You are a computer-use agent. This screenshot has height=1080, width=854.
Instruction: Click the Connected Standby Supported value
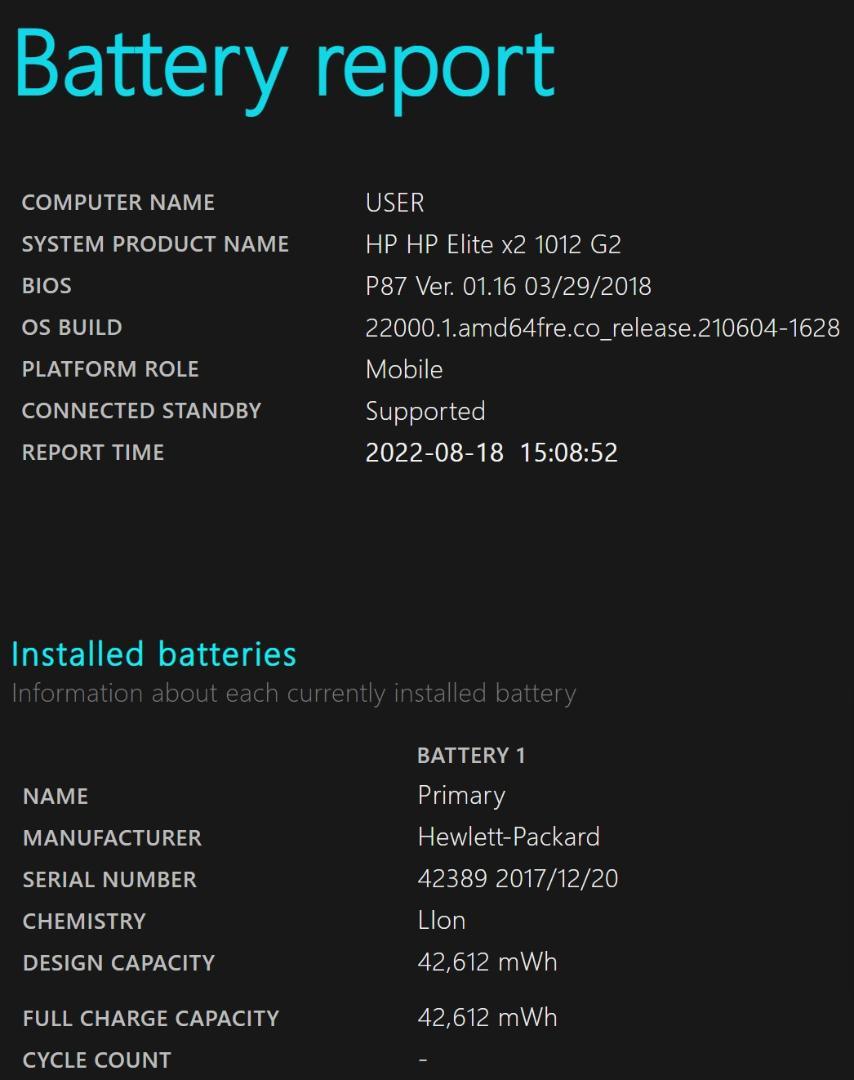click(x=426, y=412)
